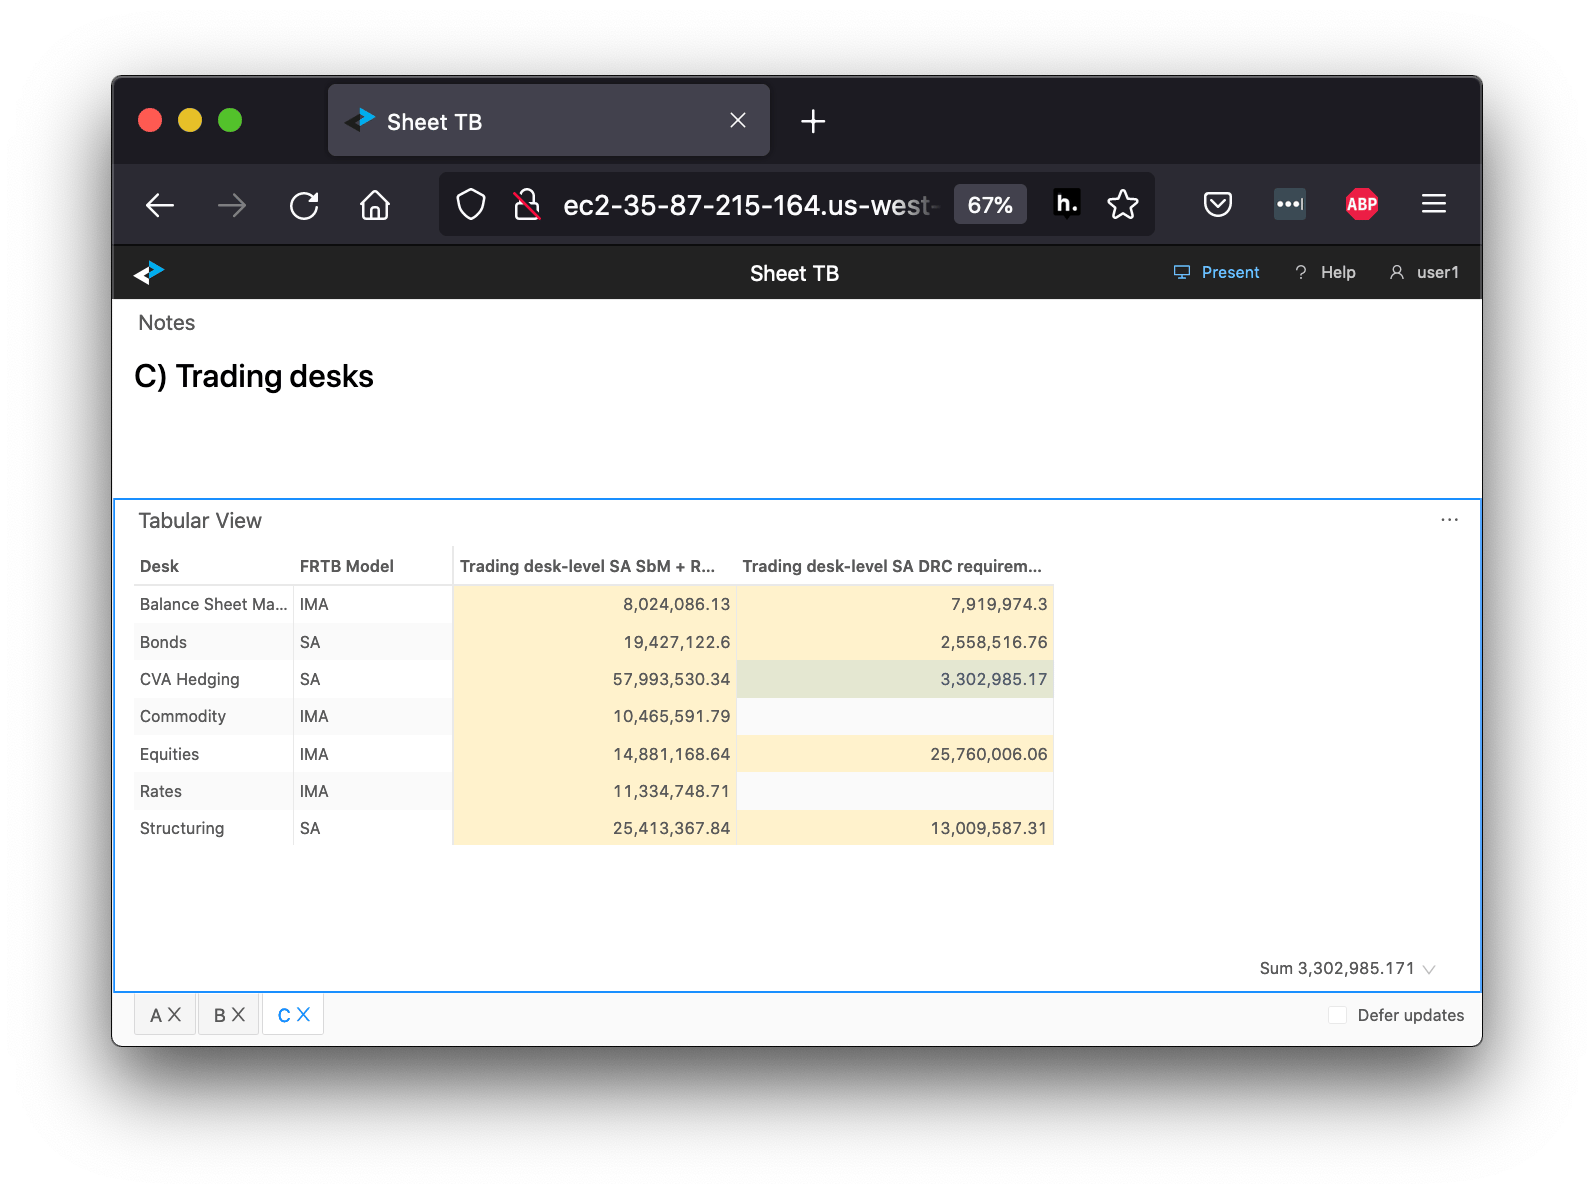Open a new browser tab
This screenshot has height=1194, width=1594.
tap(813, 122)
